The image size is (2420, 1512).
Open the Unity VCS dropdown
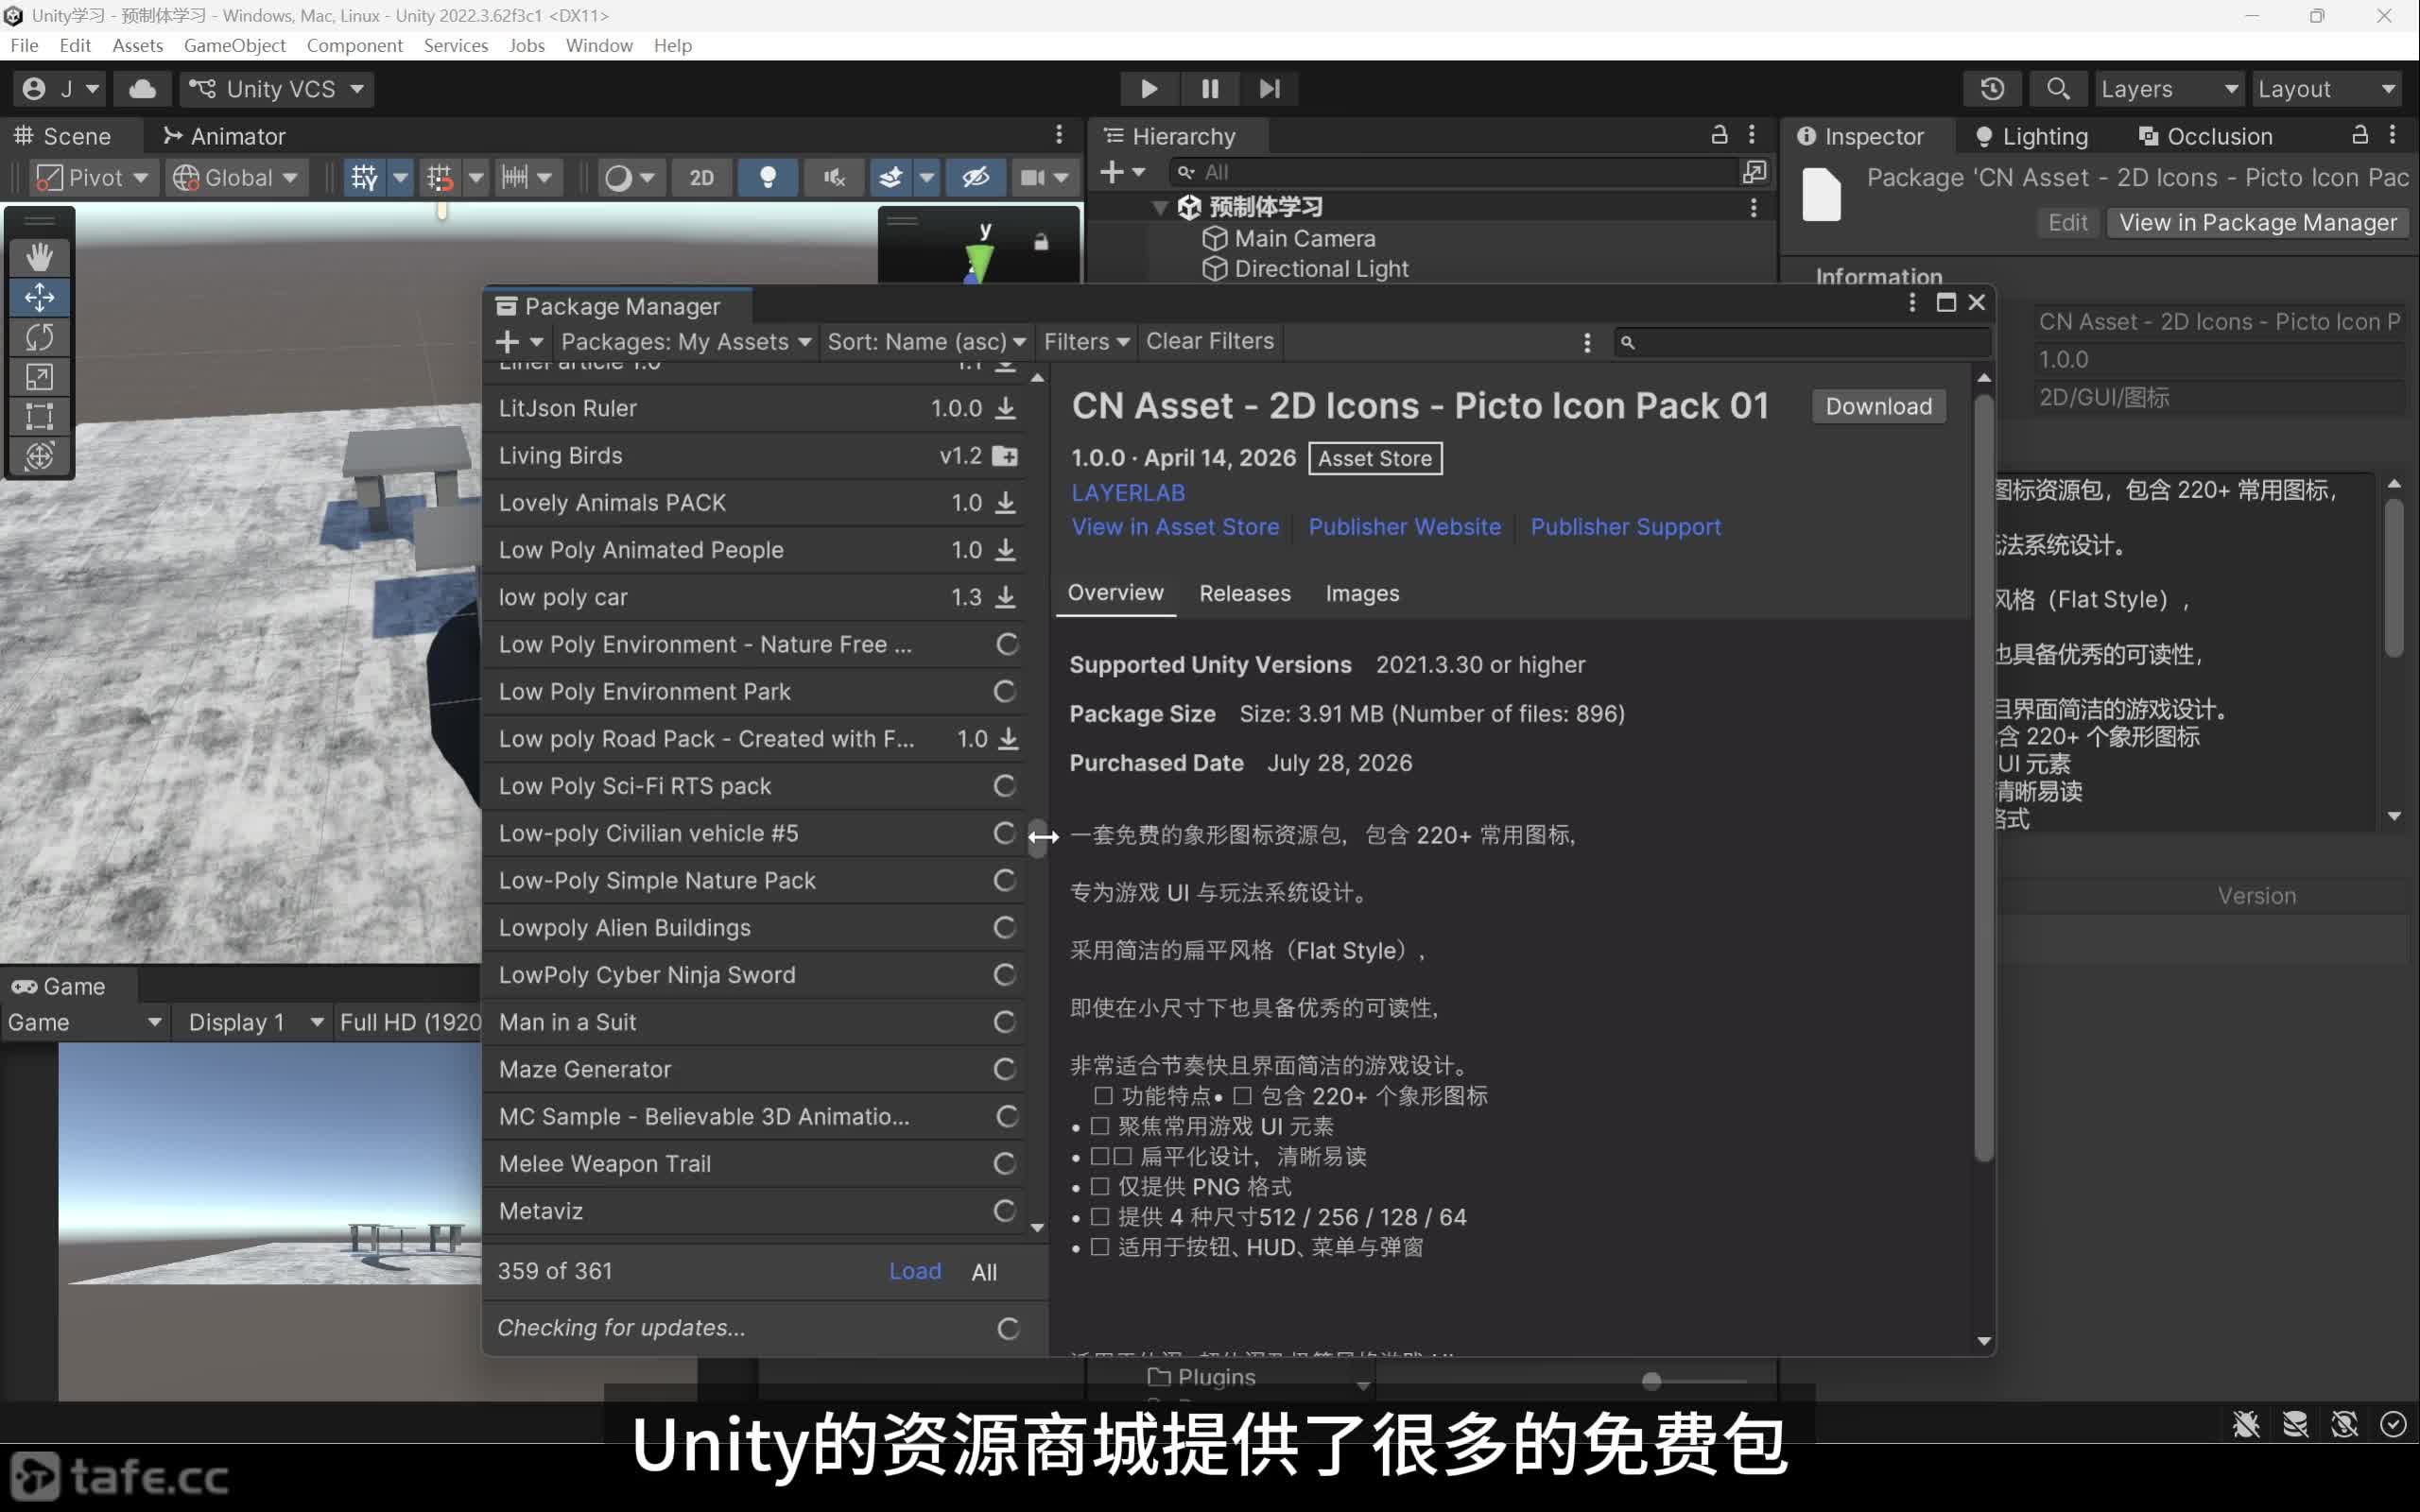pos(277,89)
